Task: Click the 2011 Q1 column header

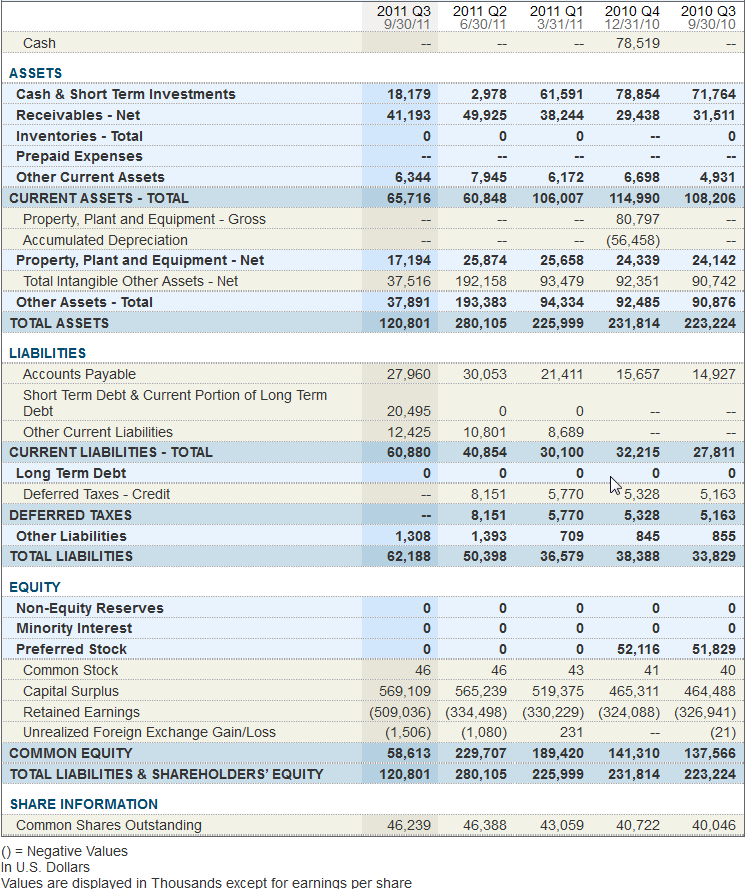Action: [x=556, y=16]
